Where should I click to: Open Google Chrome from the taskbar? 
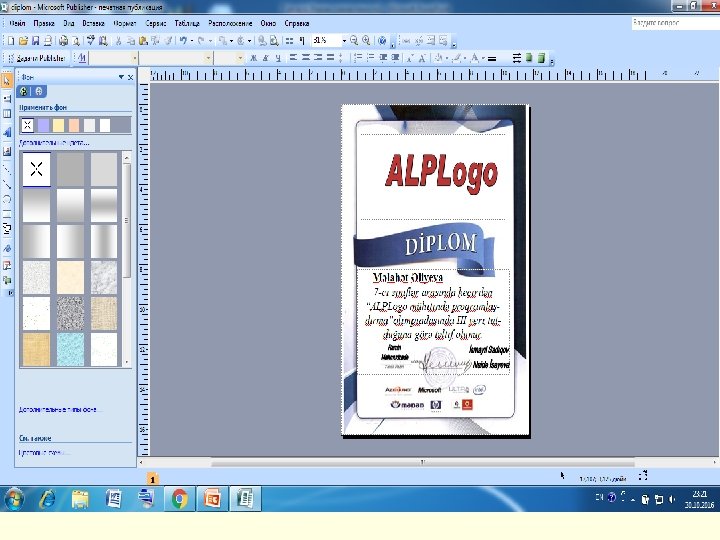point(180,499)
